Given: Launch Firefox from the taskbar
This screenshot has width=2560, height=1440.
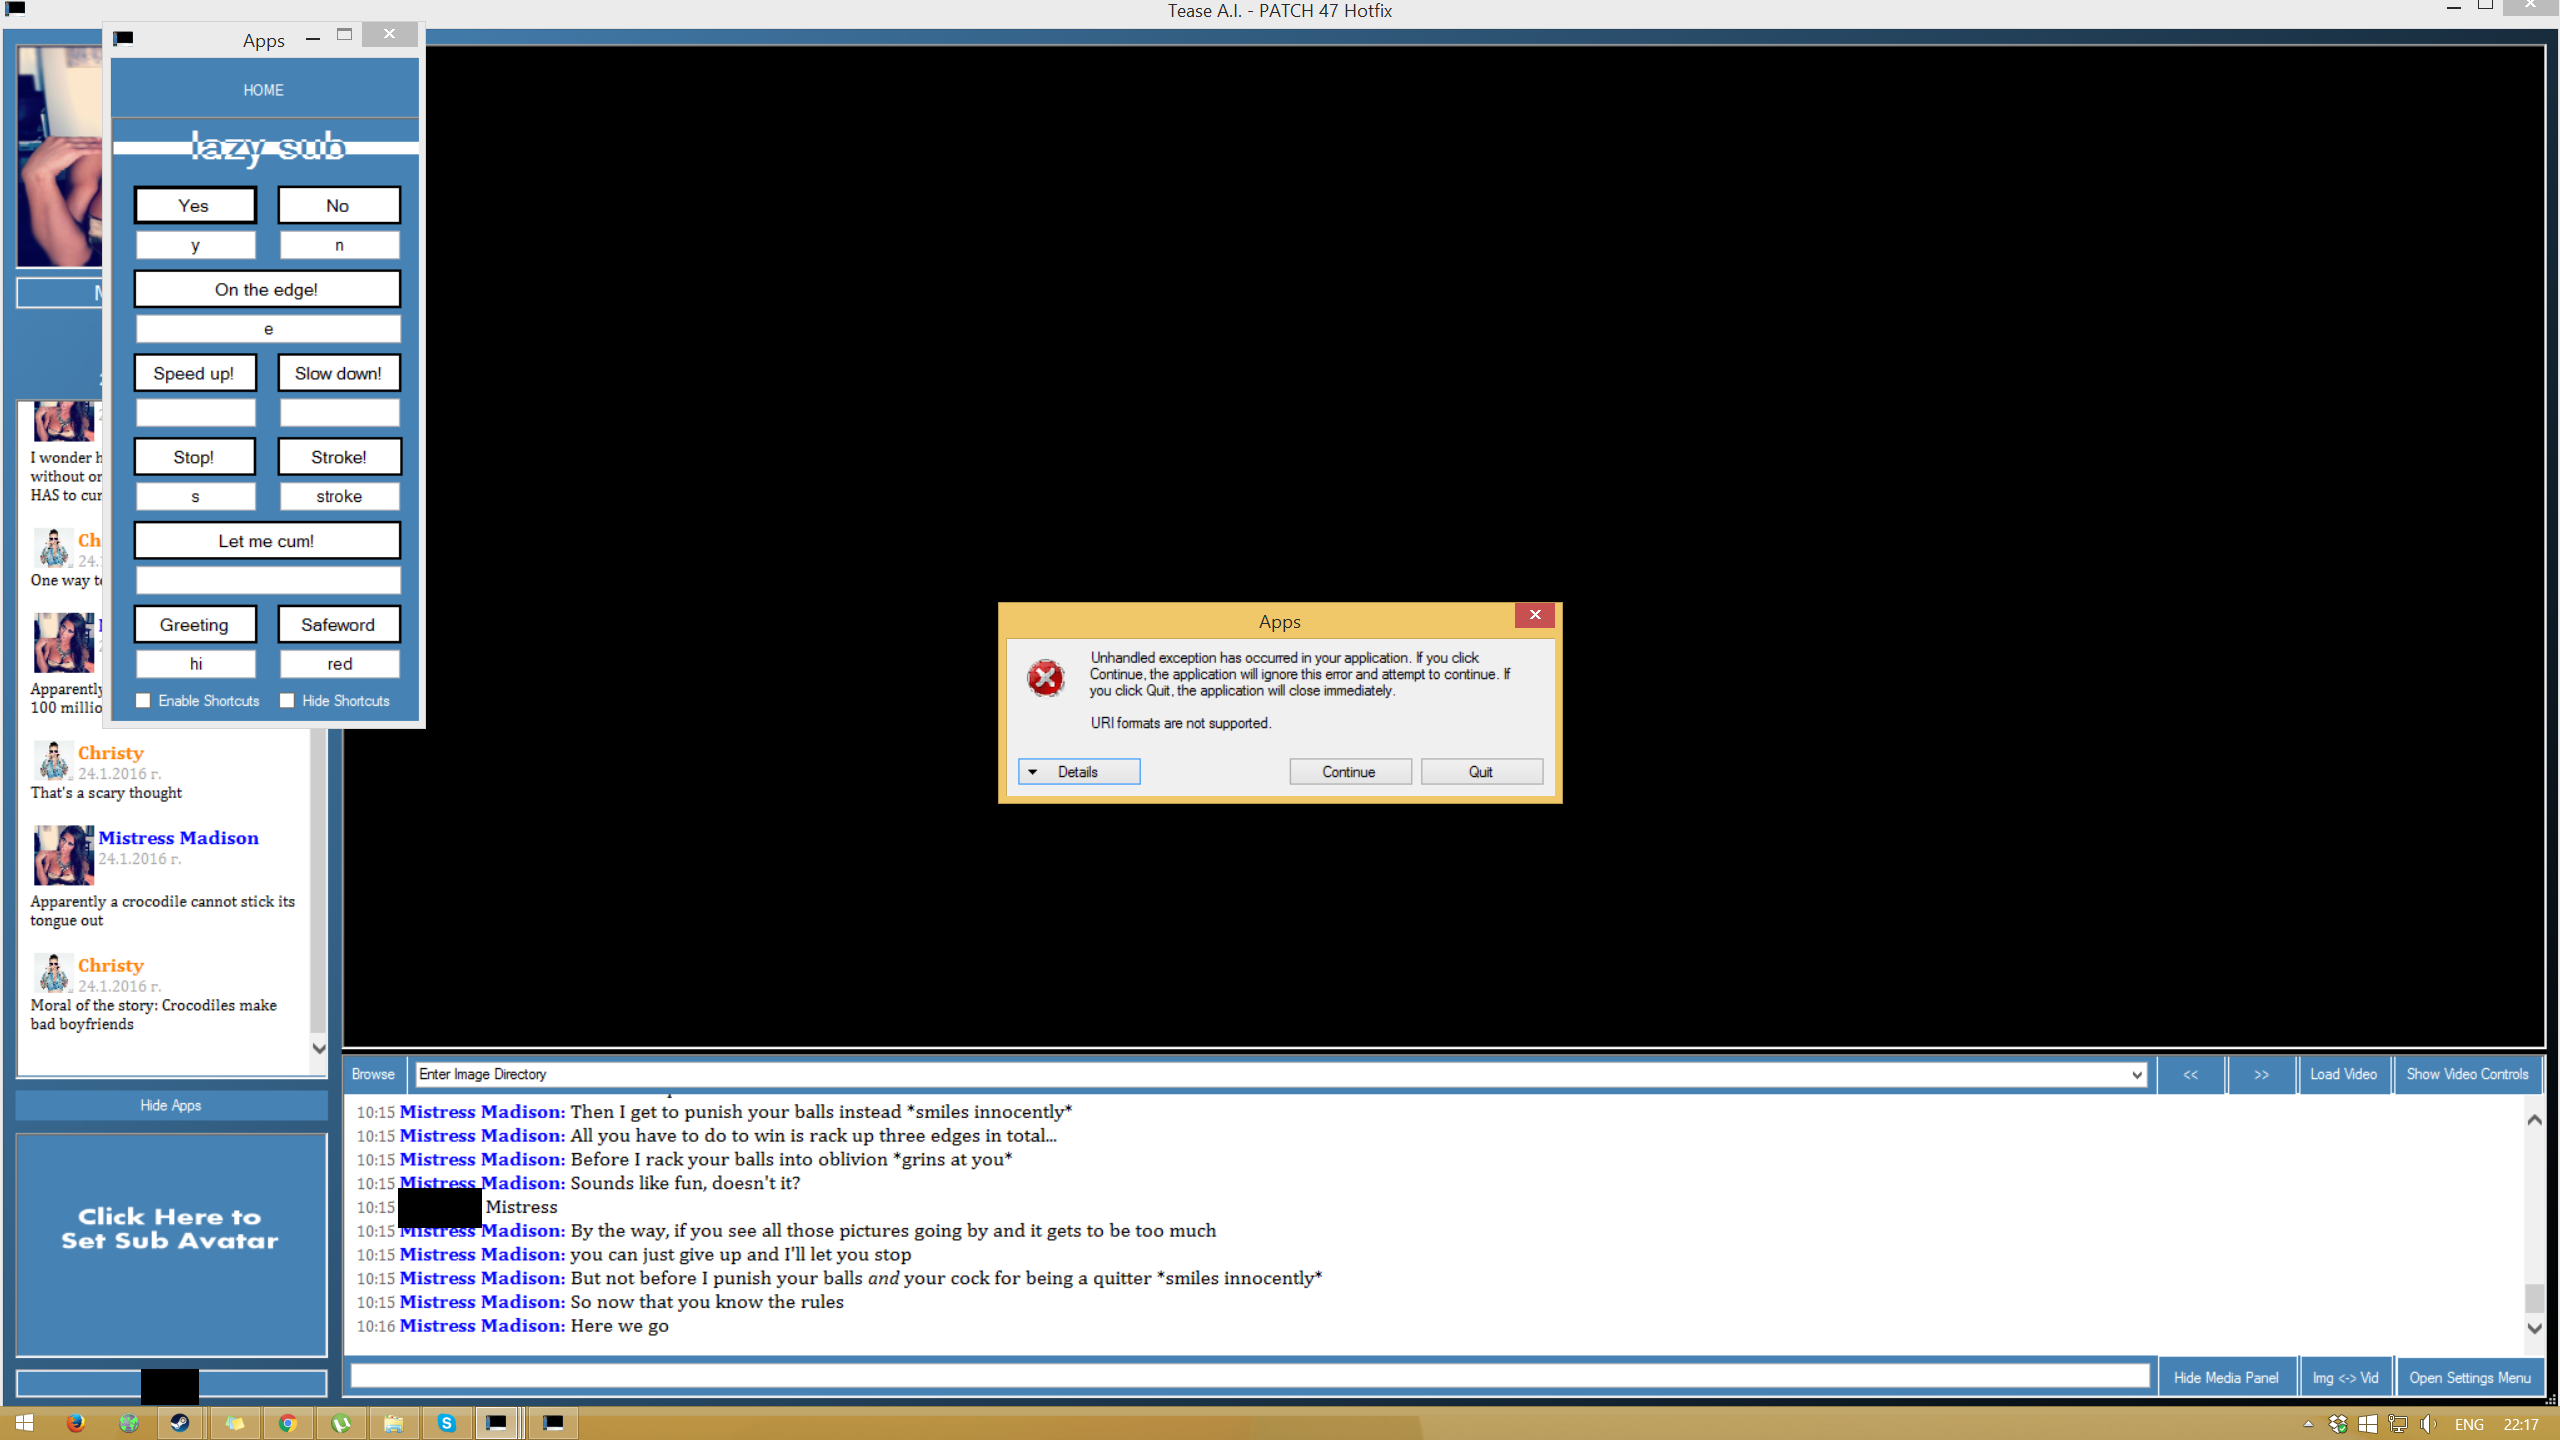Looking at the screenshot, I should point(76,1423).
